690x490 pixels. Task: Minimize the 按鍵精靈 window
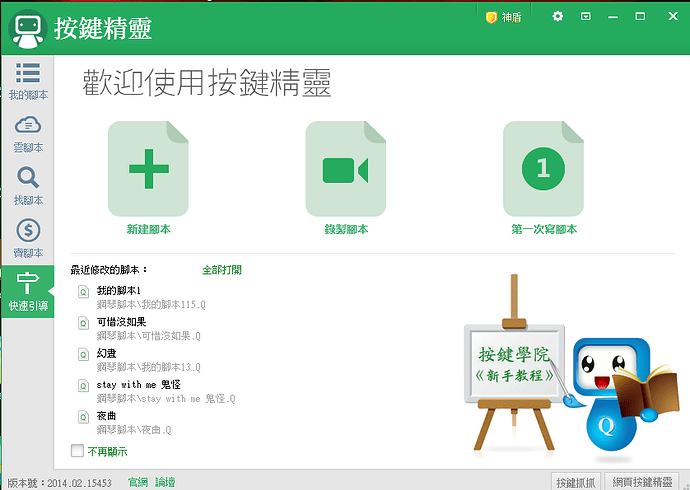click(613, 17)
